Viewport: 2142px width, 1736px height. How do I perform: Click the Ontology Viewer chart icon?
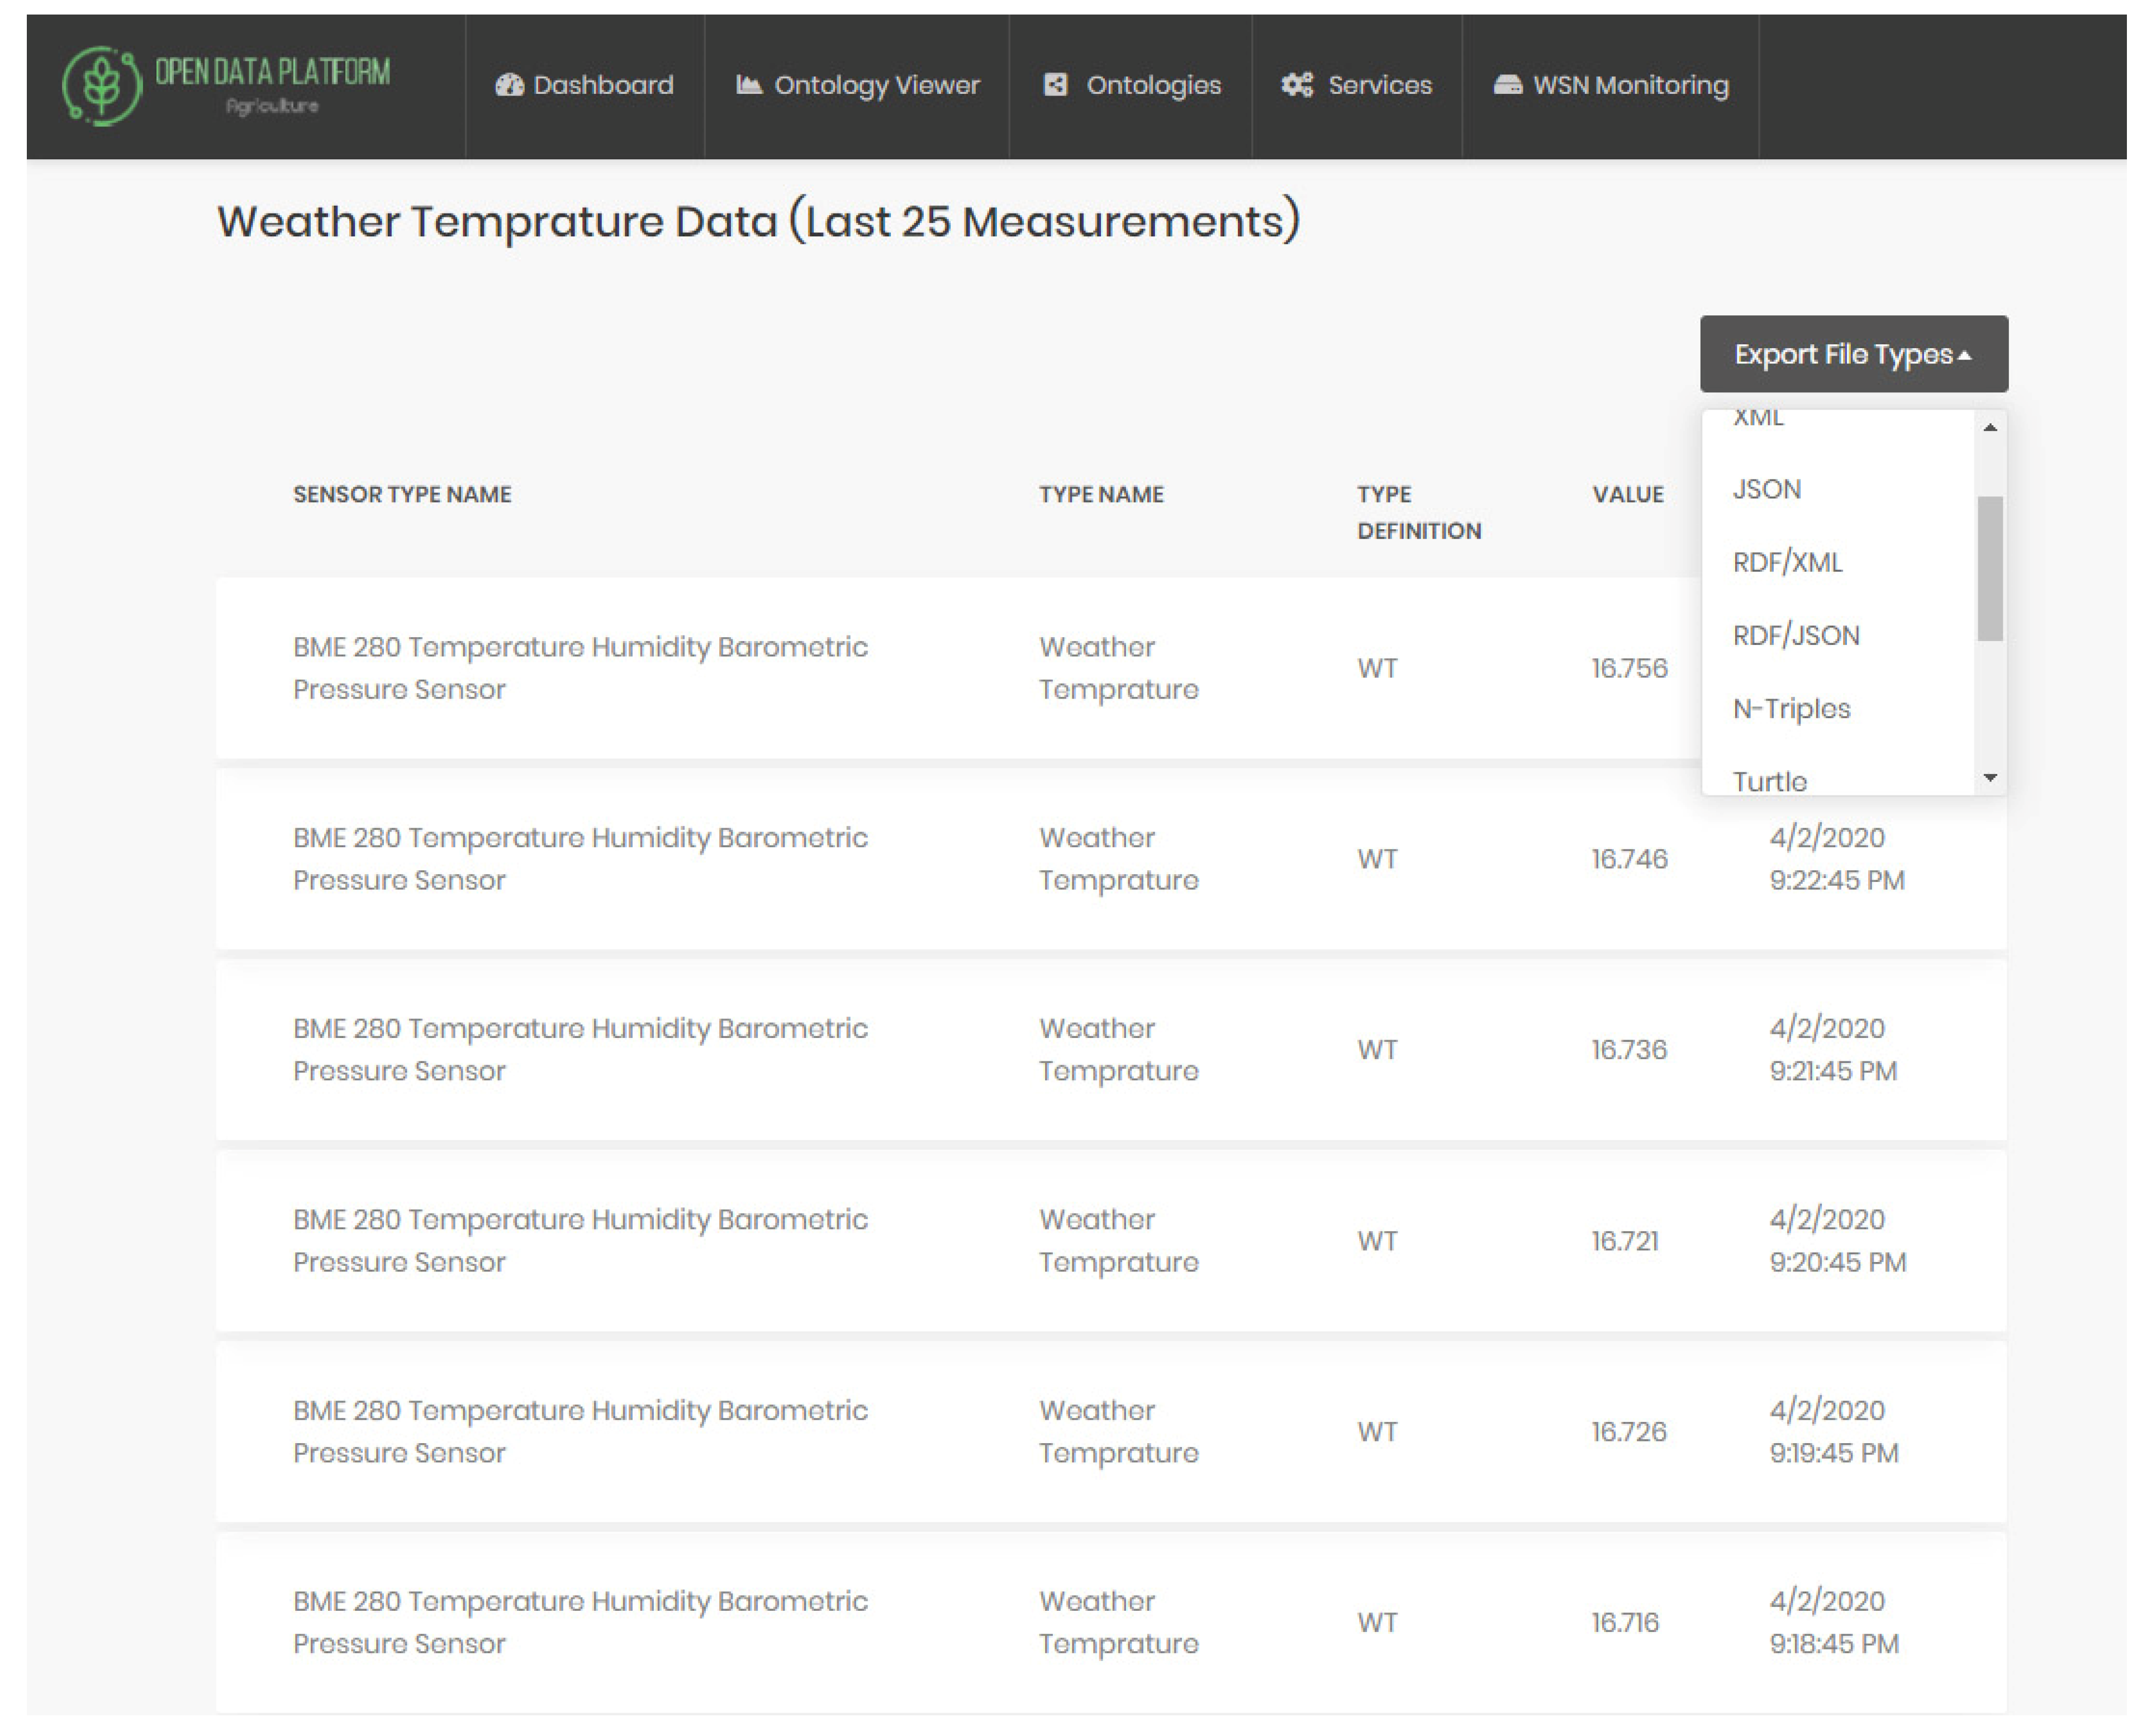[x=748, y=85]
